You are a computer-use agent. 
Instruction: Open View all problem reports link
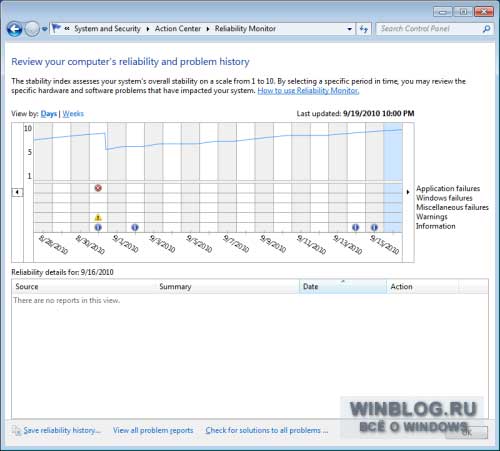(x=153, y=430)
